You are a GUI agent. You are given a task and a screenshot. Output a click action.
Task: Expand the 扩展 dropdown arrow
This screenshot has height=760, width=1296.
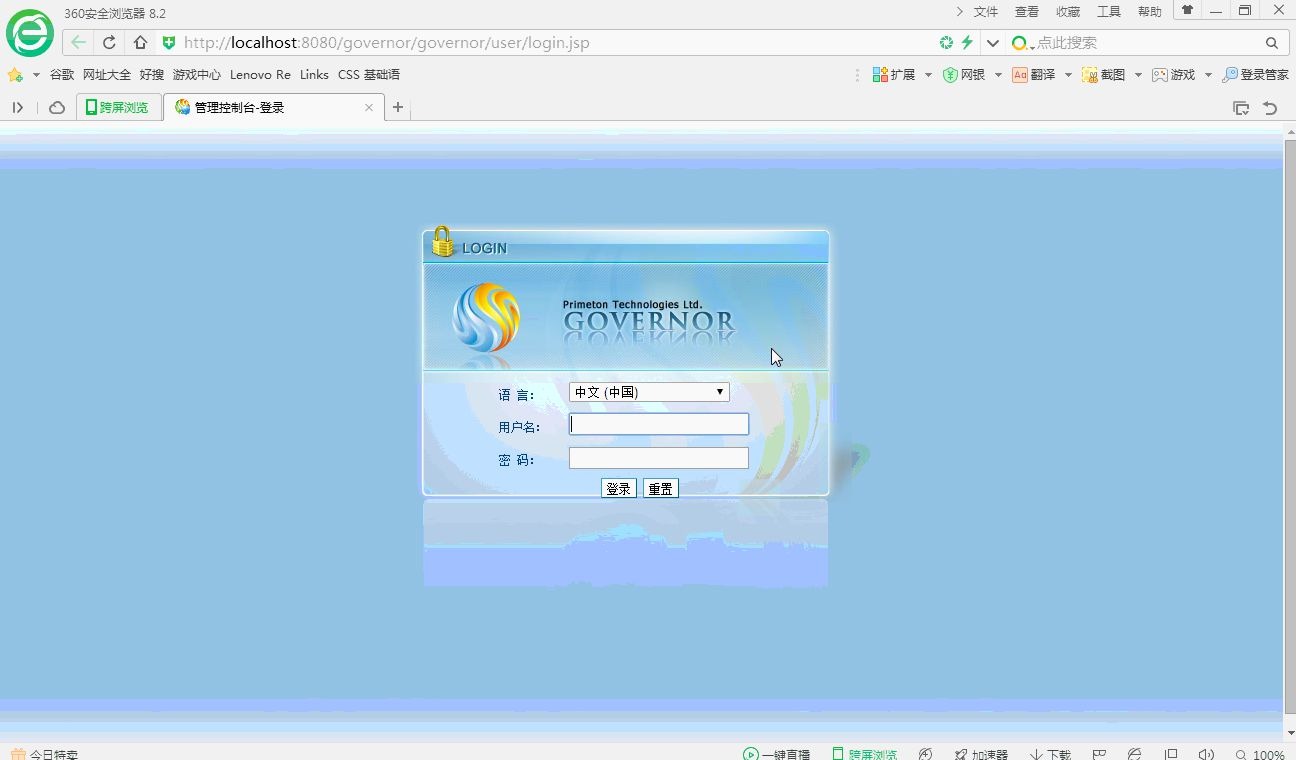[x=928, y=75]
